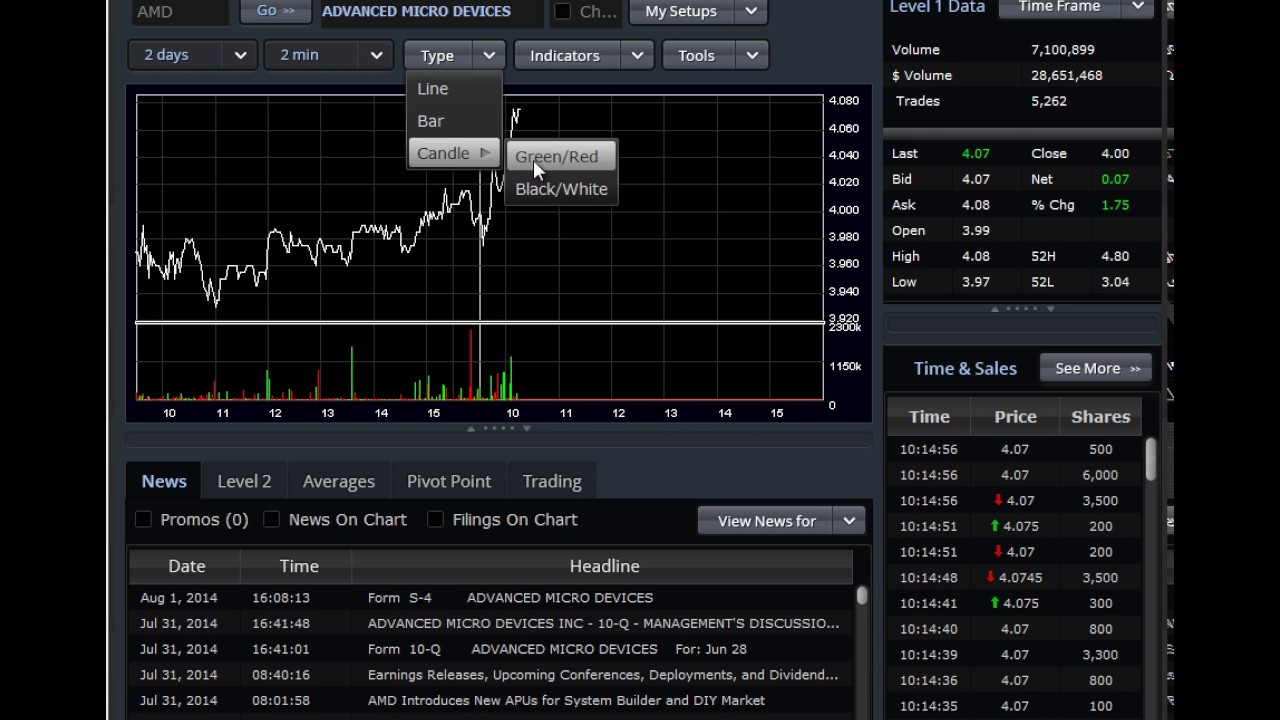Image resolution: width=1280 pixels, height=720 pixels.
Task: Expand the Tools dropdown arrow
Action: pyautogui.click(x=752, y=56)
